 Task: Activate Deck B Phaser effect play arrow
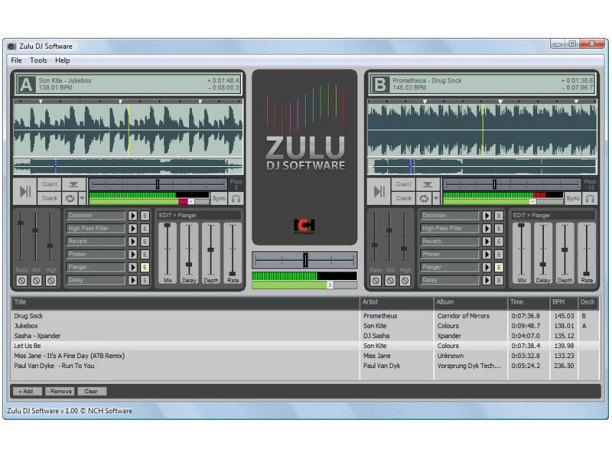[x=487, y=254]
